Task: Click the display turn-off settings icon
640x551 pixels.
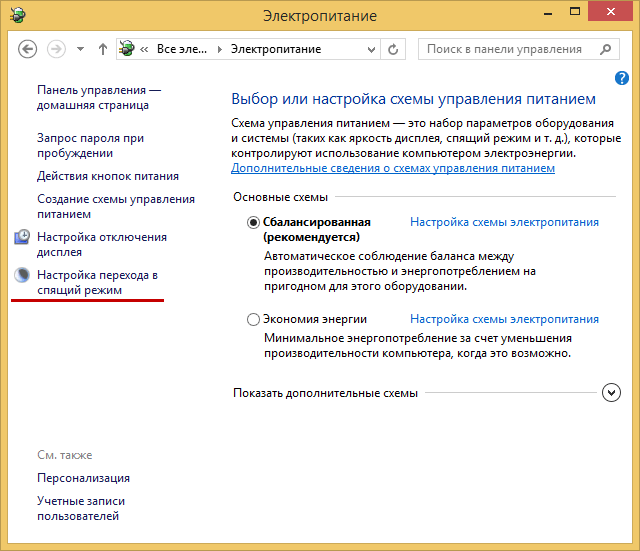Action: [x=23, y=238]
